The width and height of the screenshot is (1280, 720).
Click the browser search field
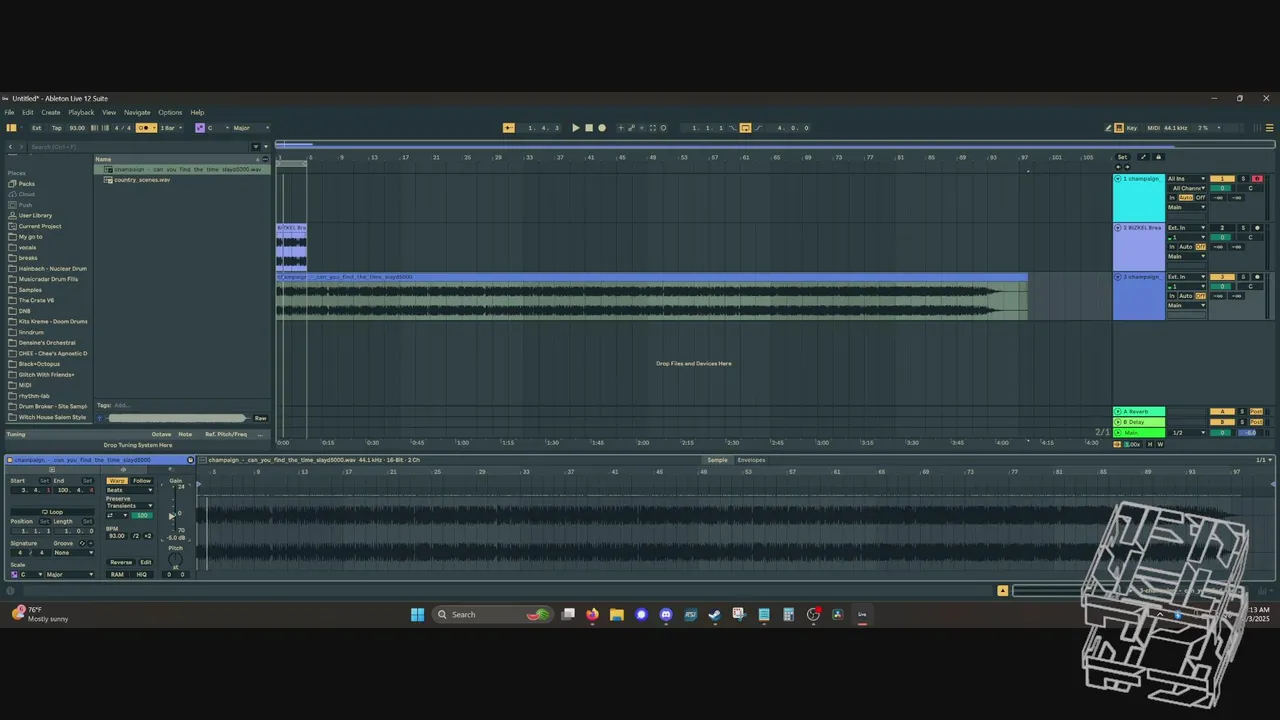tap(138, 147)
